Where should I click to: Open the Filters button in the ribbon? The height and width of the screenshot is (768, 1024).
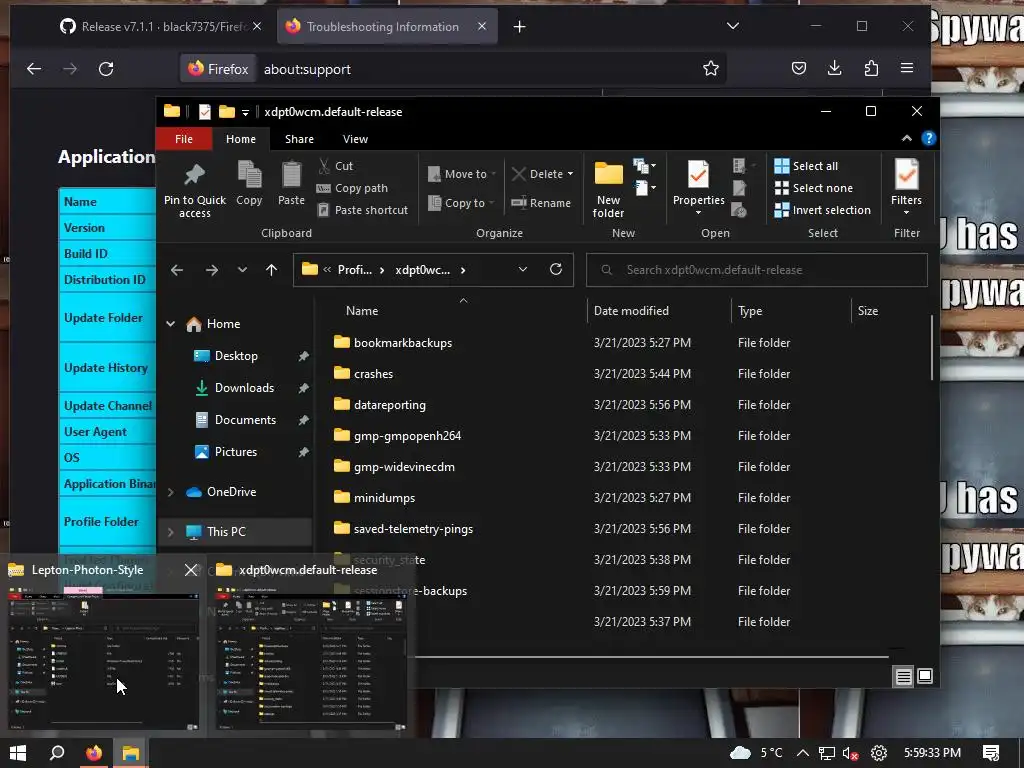click(x=906, y=187)
